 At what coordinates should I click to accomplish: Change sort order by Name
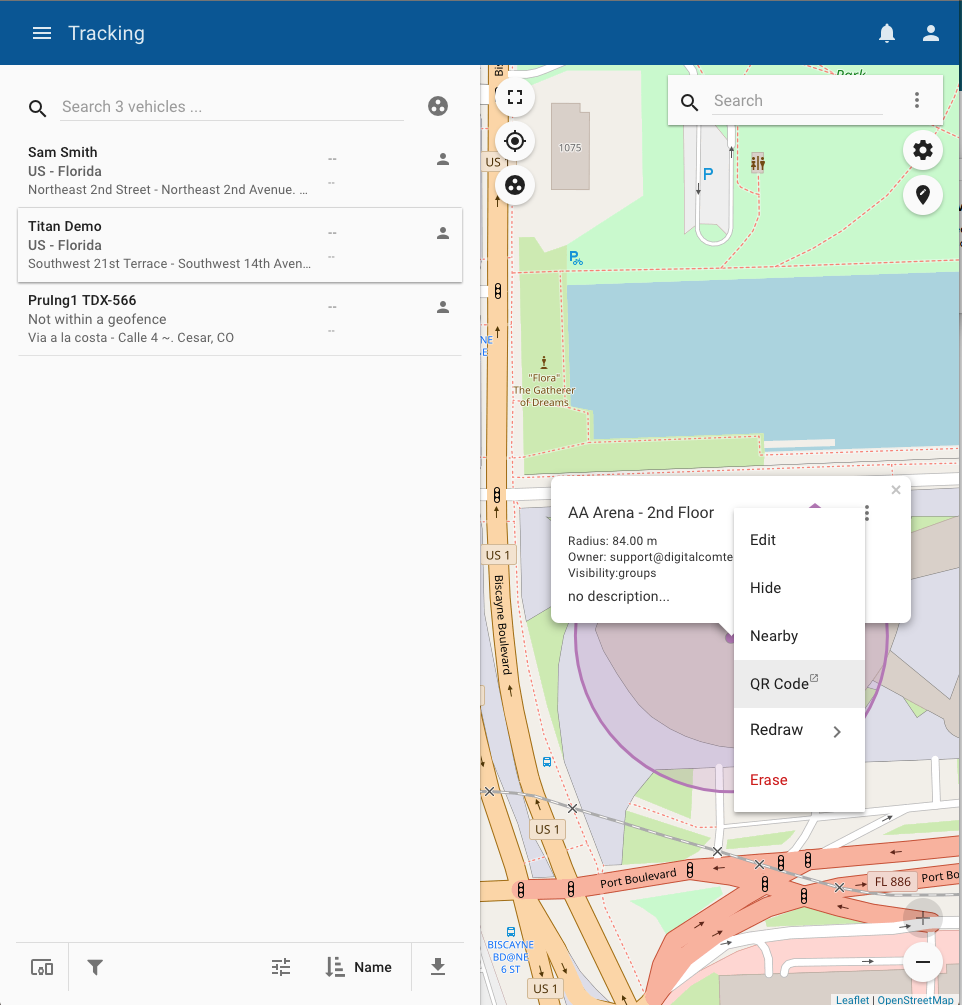point(359,967)
